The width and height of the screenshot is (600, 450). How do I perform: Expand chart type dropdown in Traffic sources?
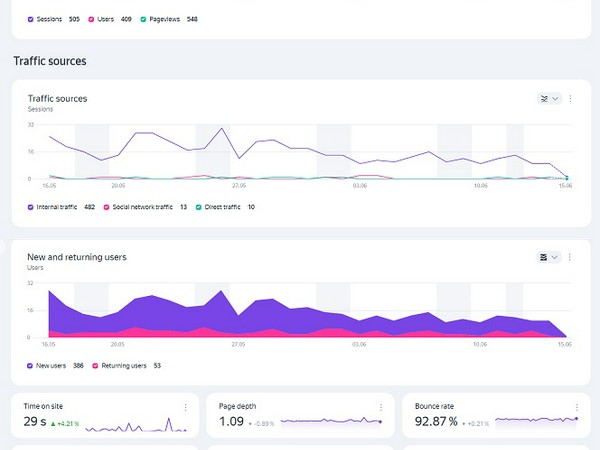tap(549, 99)
